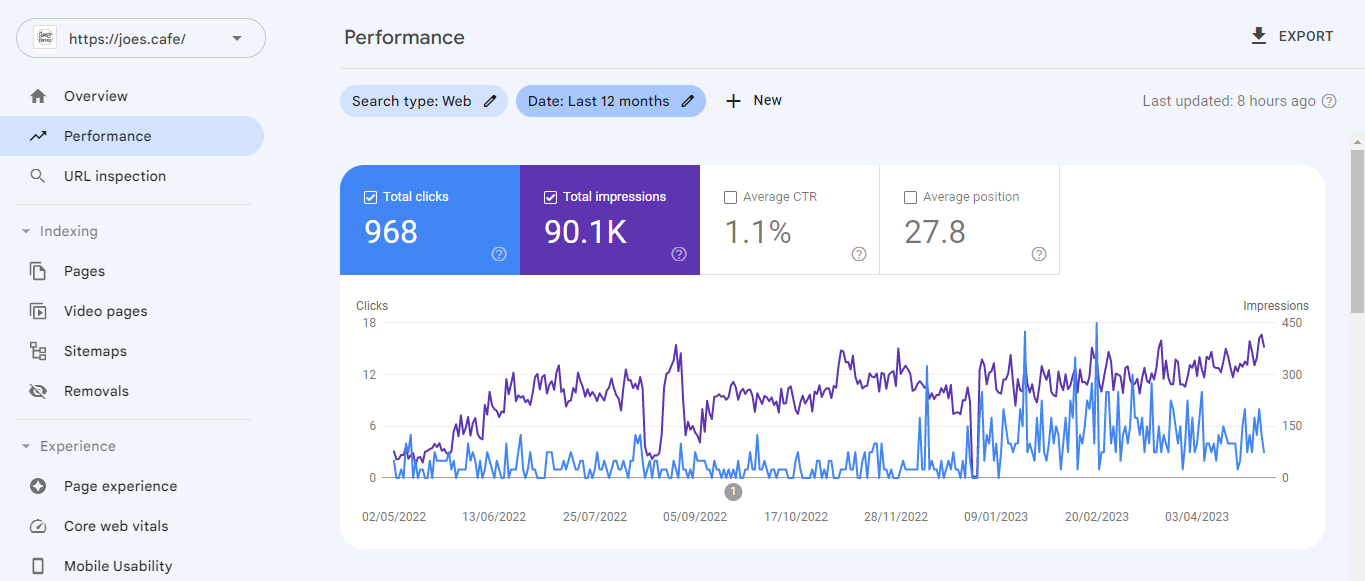Collapse the Experience section

point(27,446)
